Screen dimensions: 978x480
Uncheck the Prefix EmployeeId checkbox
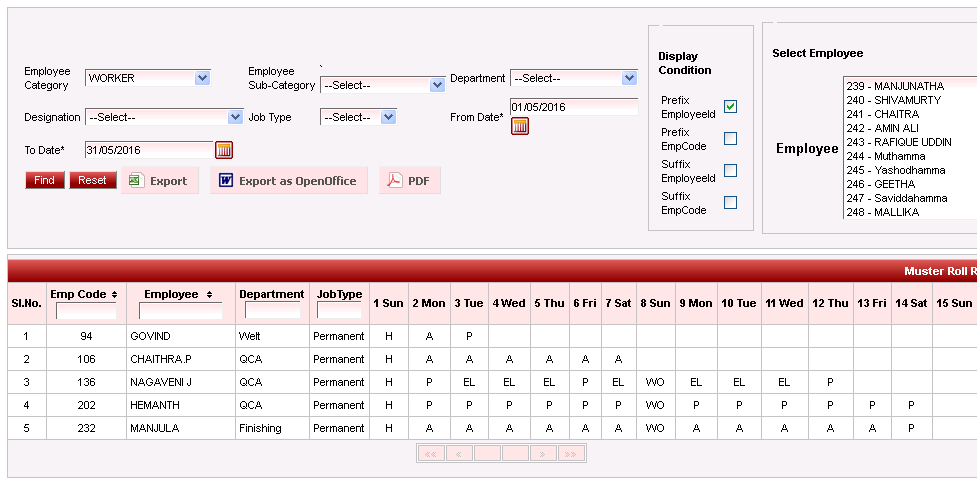(x=730, y=107)
